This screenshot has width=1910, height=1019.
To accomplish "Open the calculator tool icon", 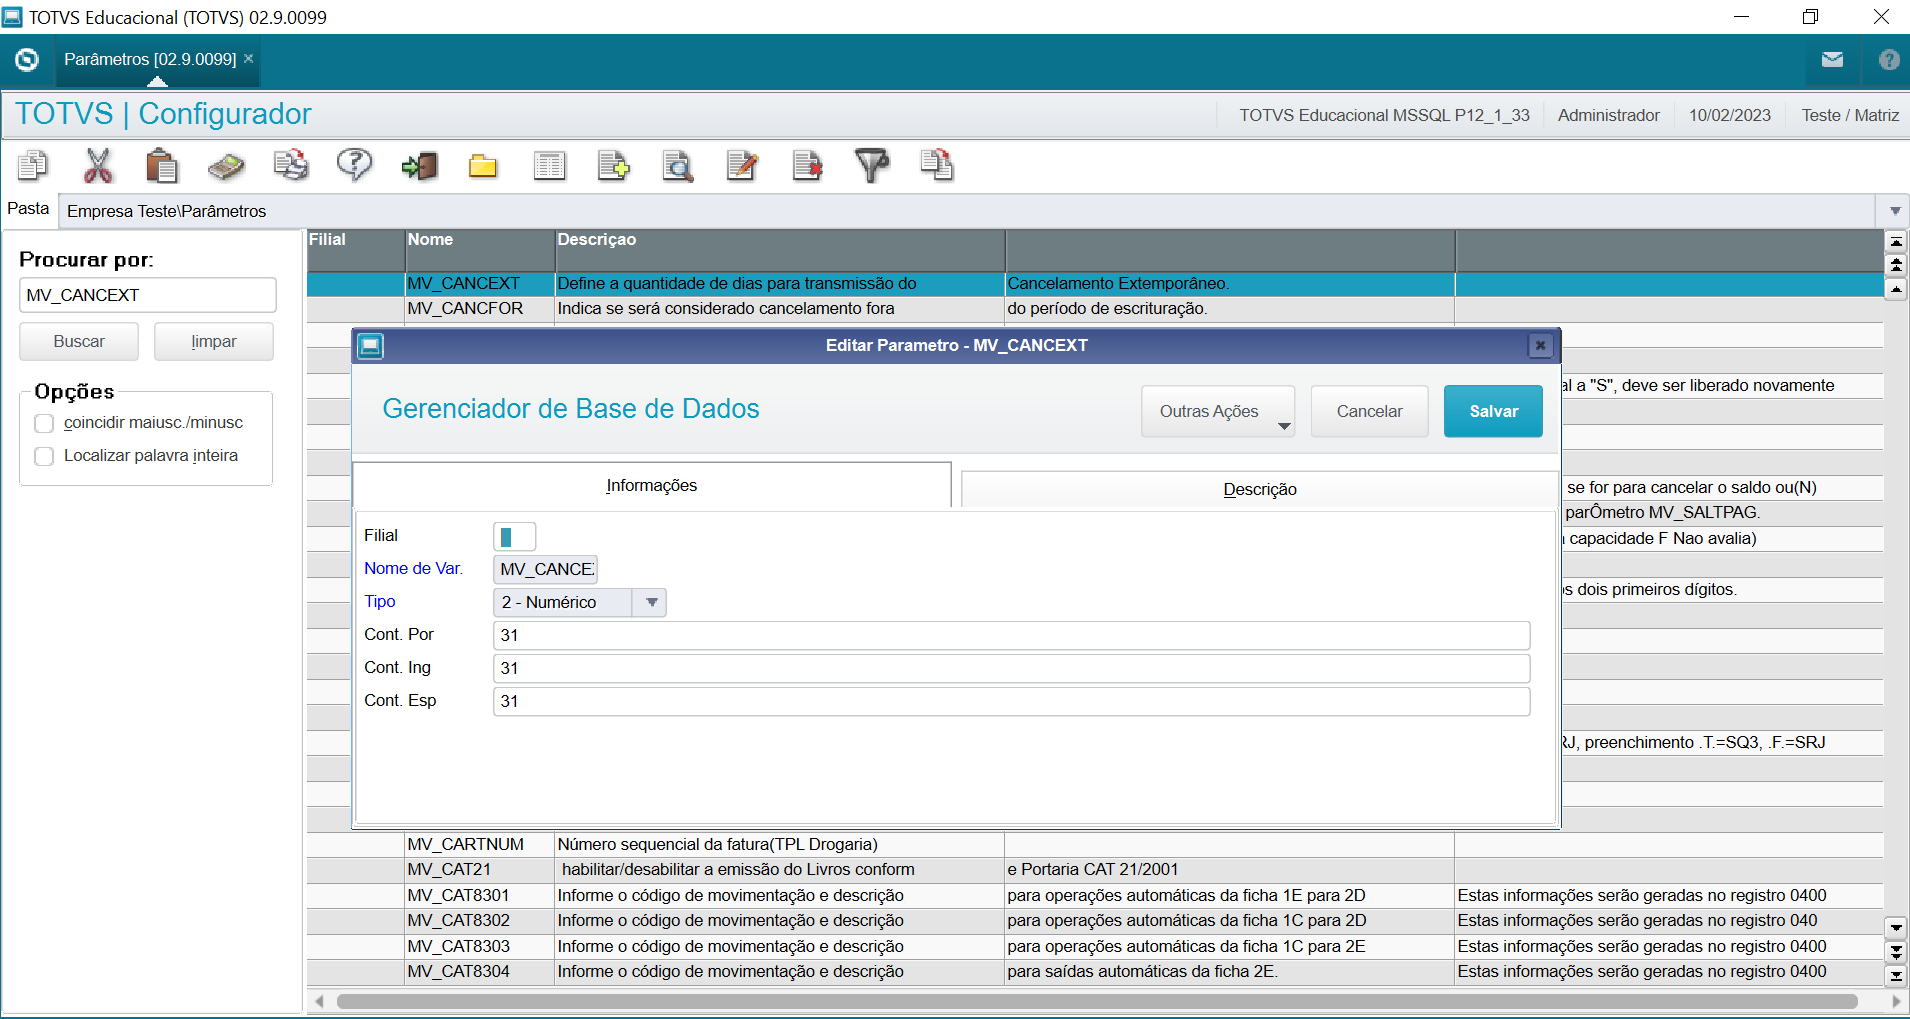I will tap(226, 165).
